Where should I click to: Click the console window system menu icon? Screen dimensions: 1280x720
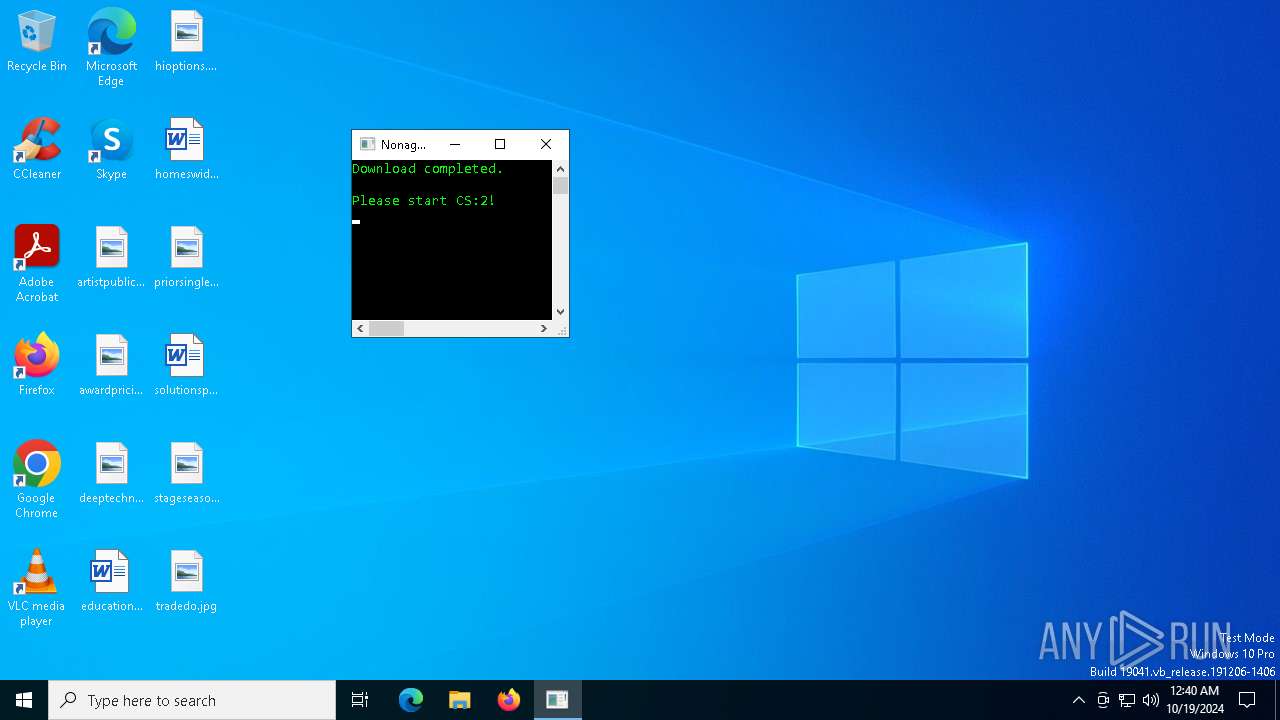(x=367, y=144)
